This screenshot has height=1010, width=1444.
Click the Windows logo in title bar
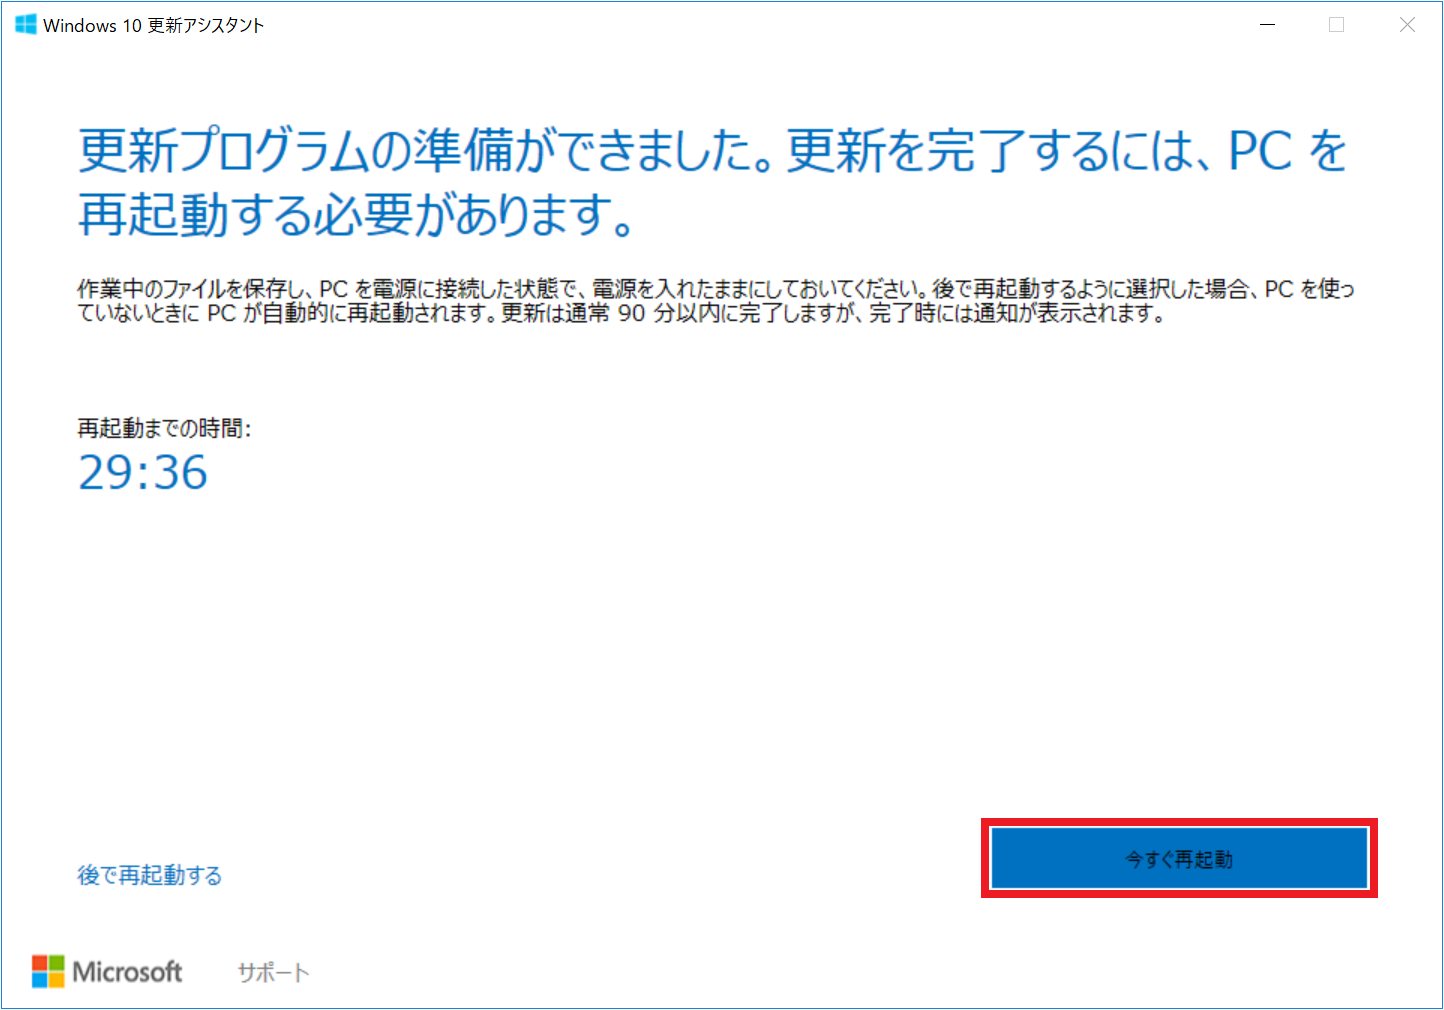(25, 25)
